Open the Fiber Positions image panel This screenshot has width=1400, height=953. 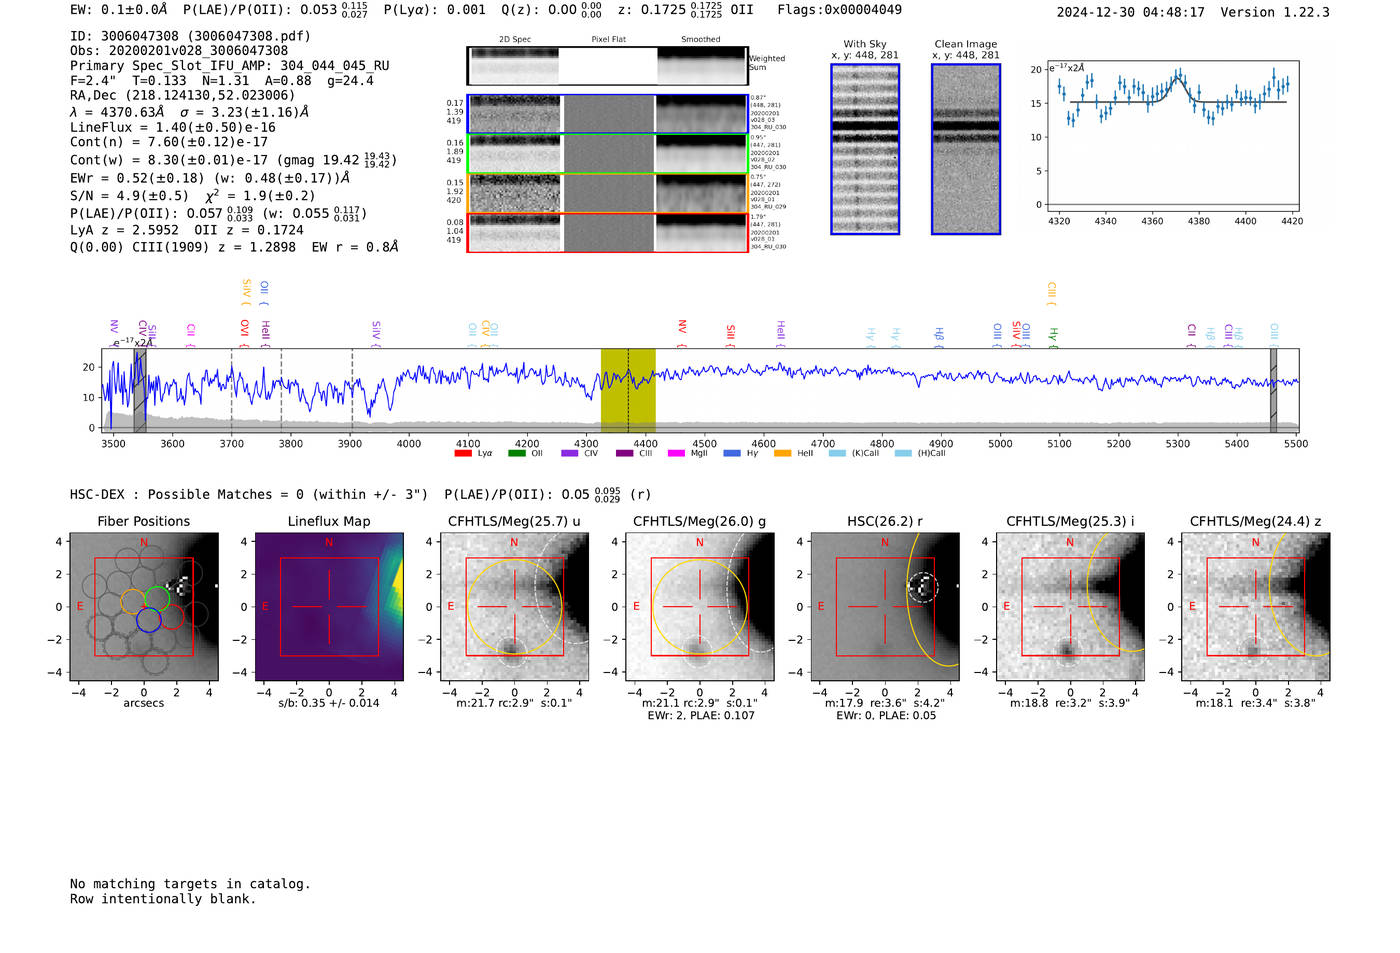pyautogui.click(x=144, y=606)
